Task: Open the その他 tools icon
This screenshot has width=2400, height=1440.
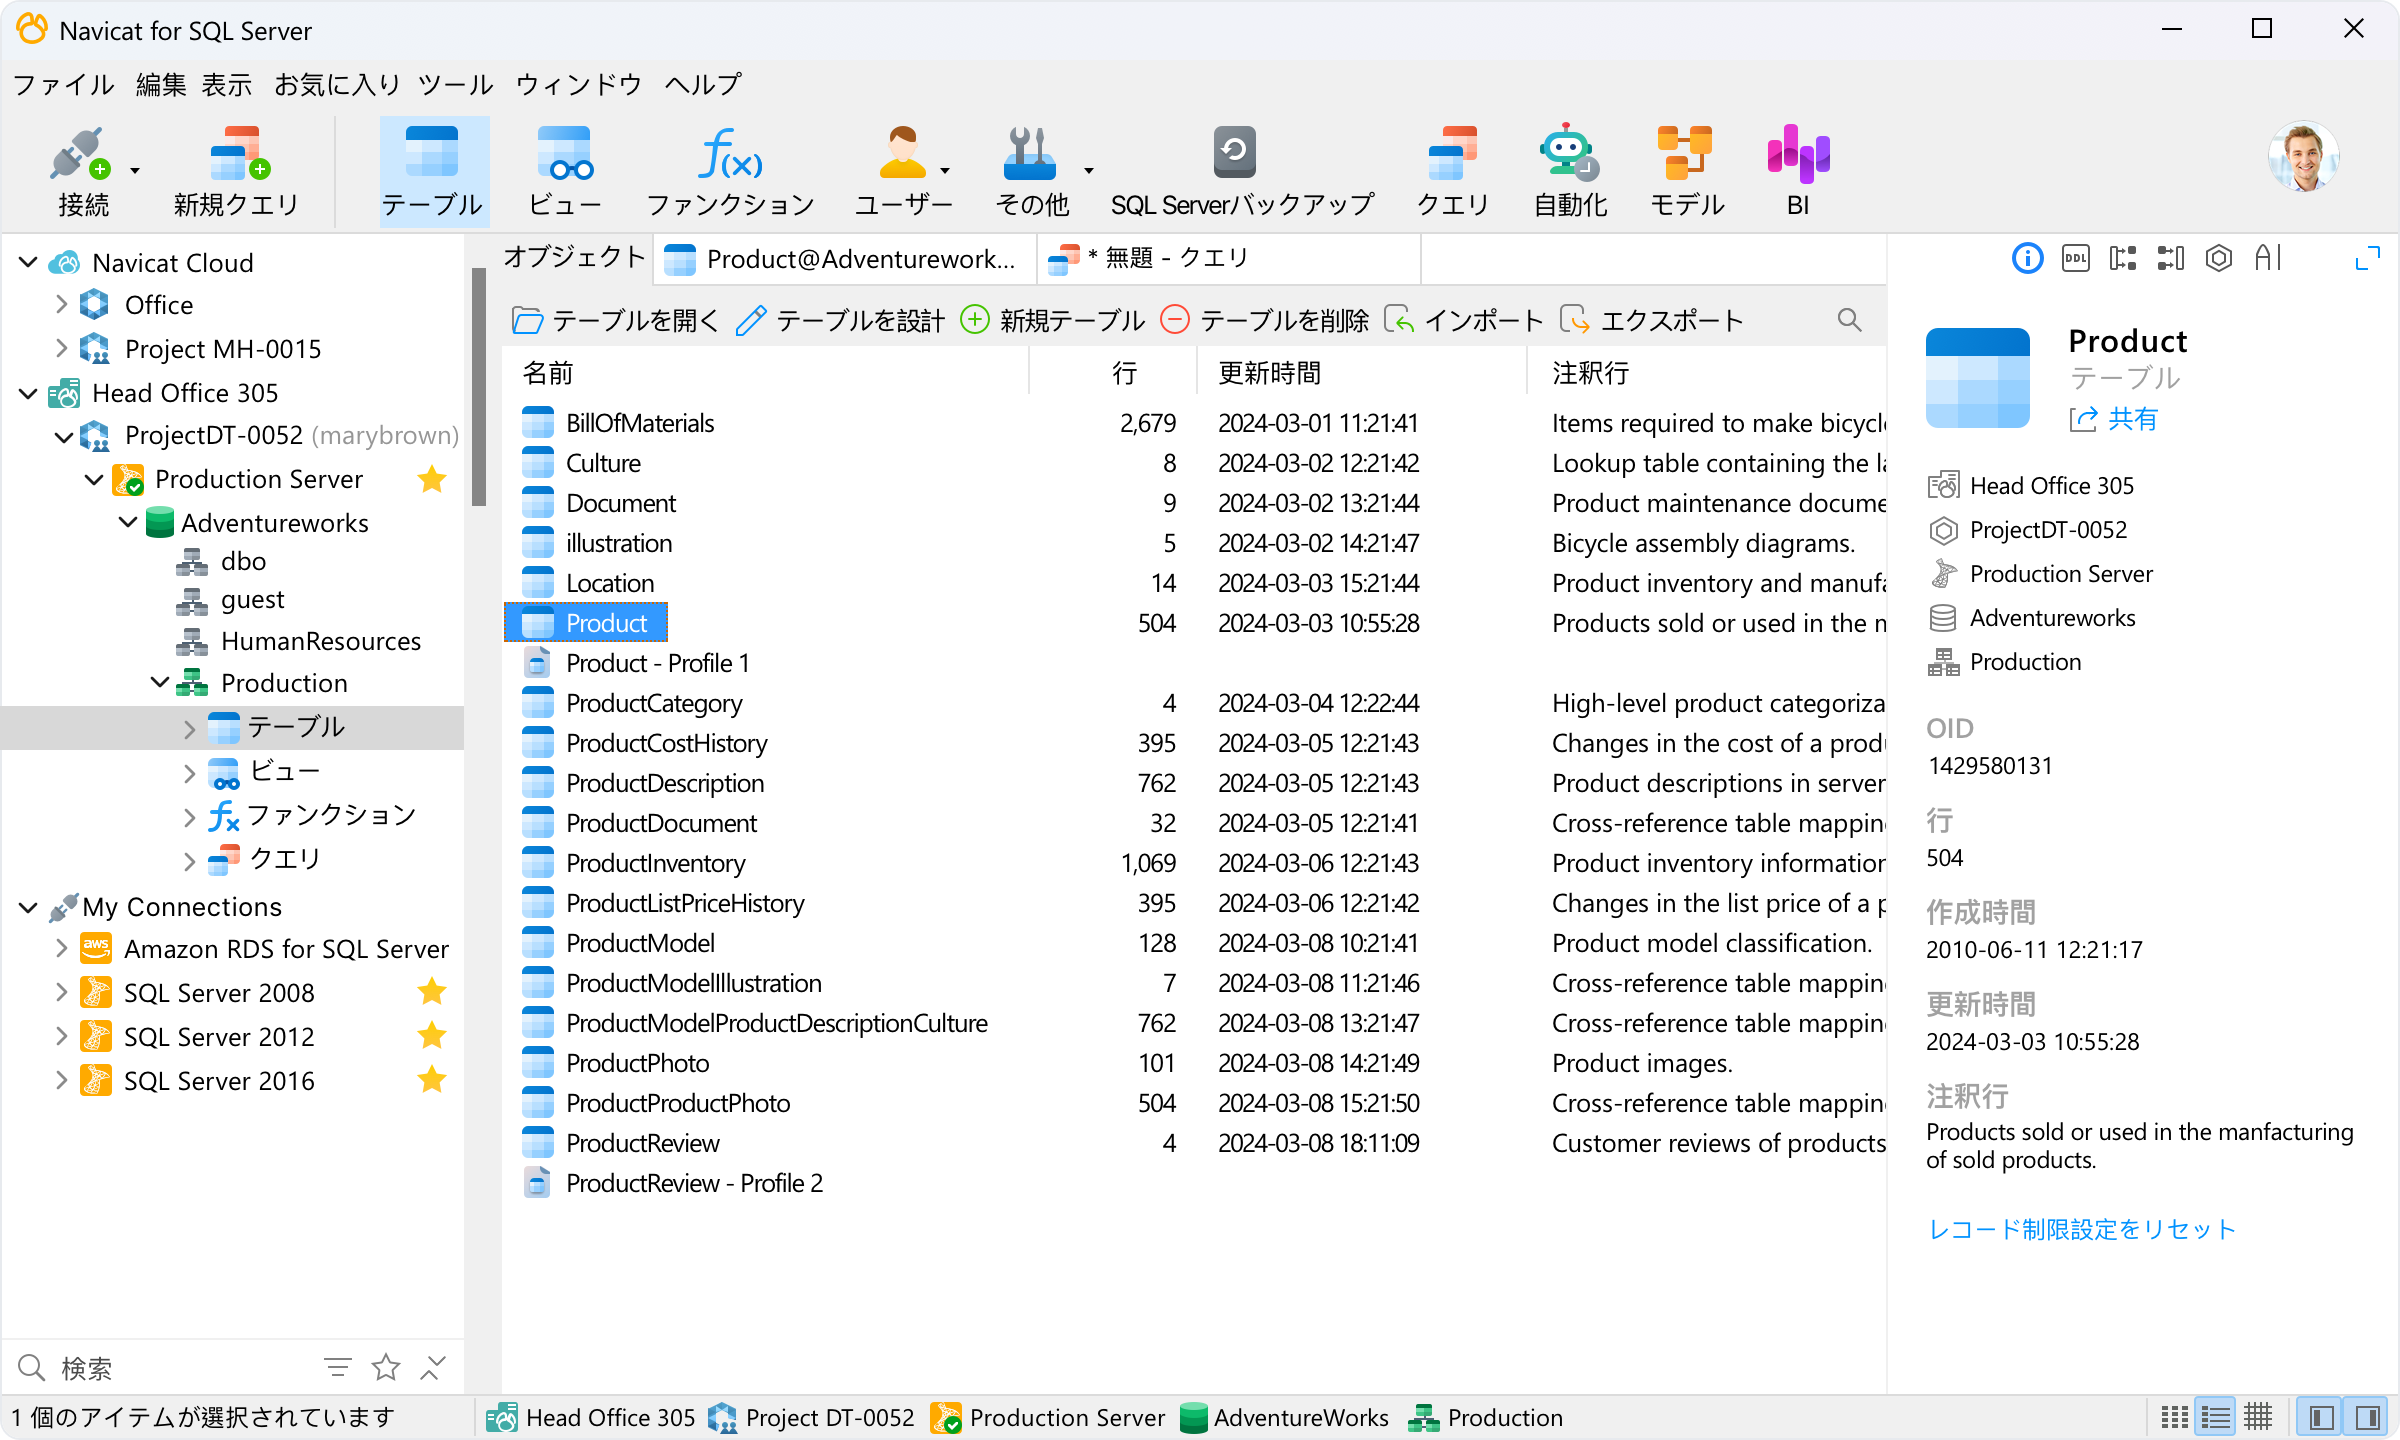Action: click(x=1031, y=171)
